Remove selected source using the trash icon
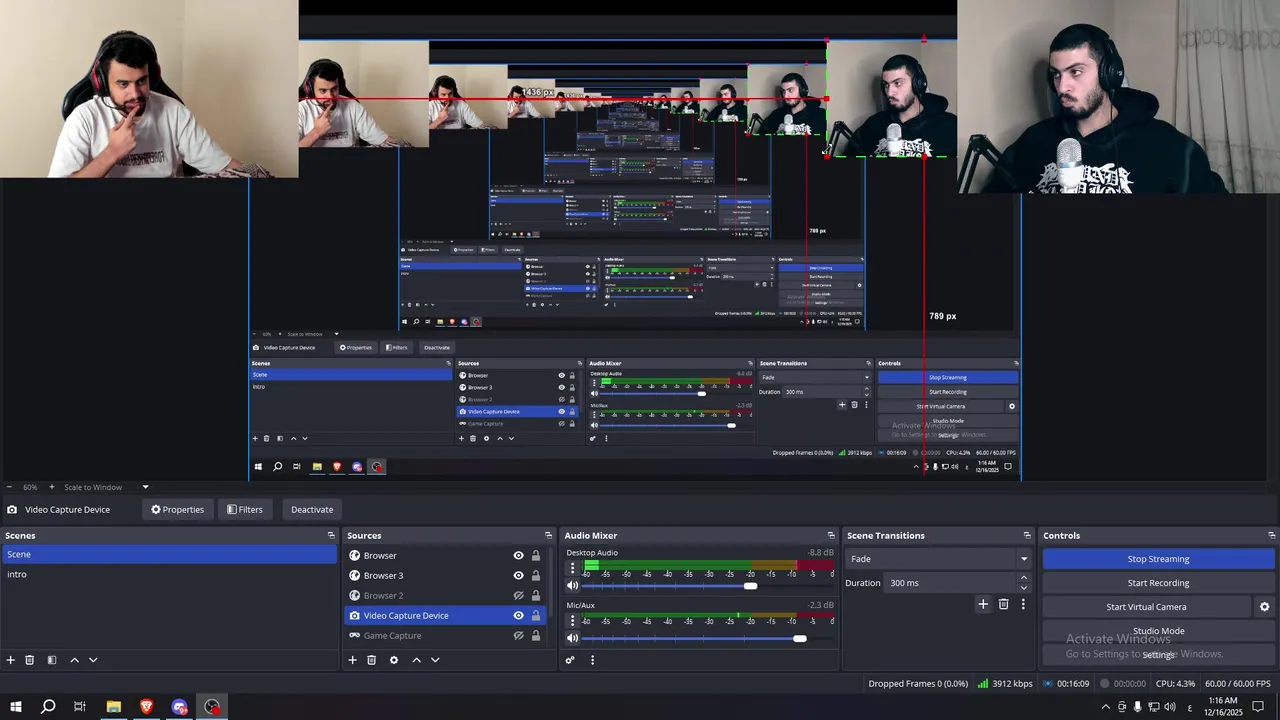 pyautogui.click(x=371, y=660)
